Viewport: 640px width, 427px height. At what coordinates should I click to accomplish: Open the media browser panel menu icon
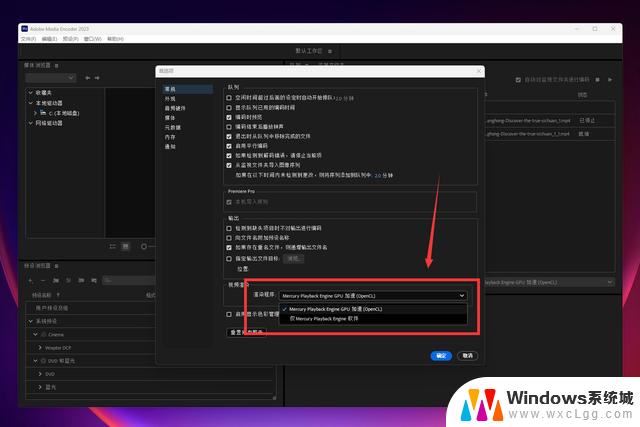tap(57, 66)
